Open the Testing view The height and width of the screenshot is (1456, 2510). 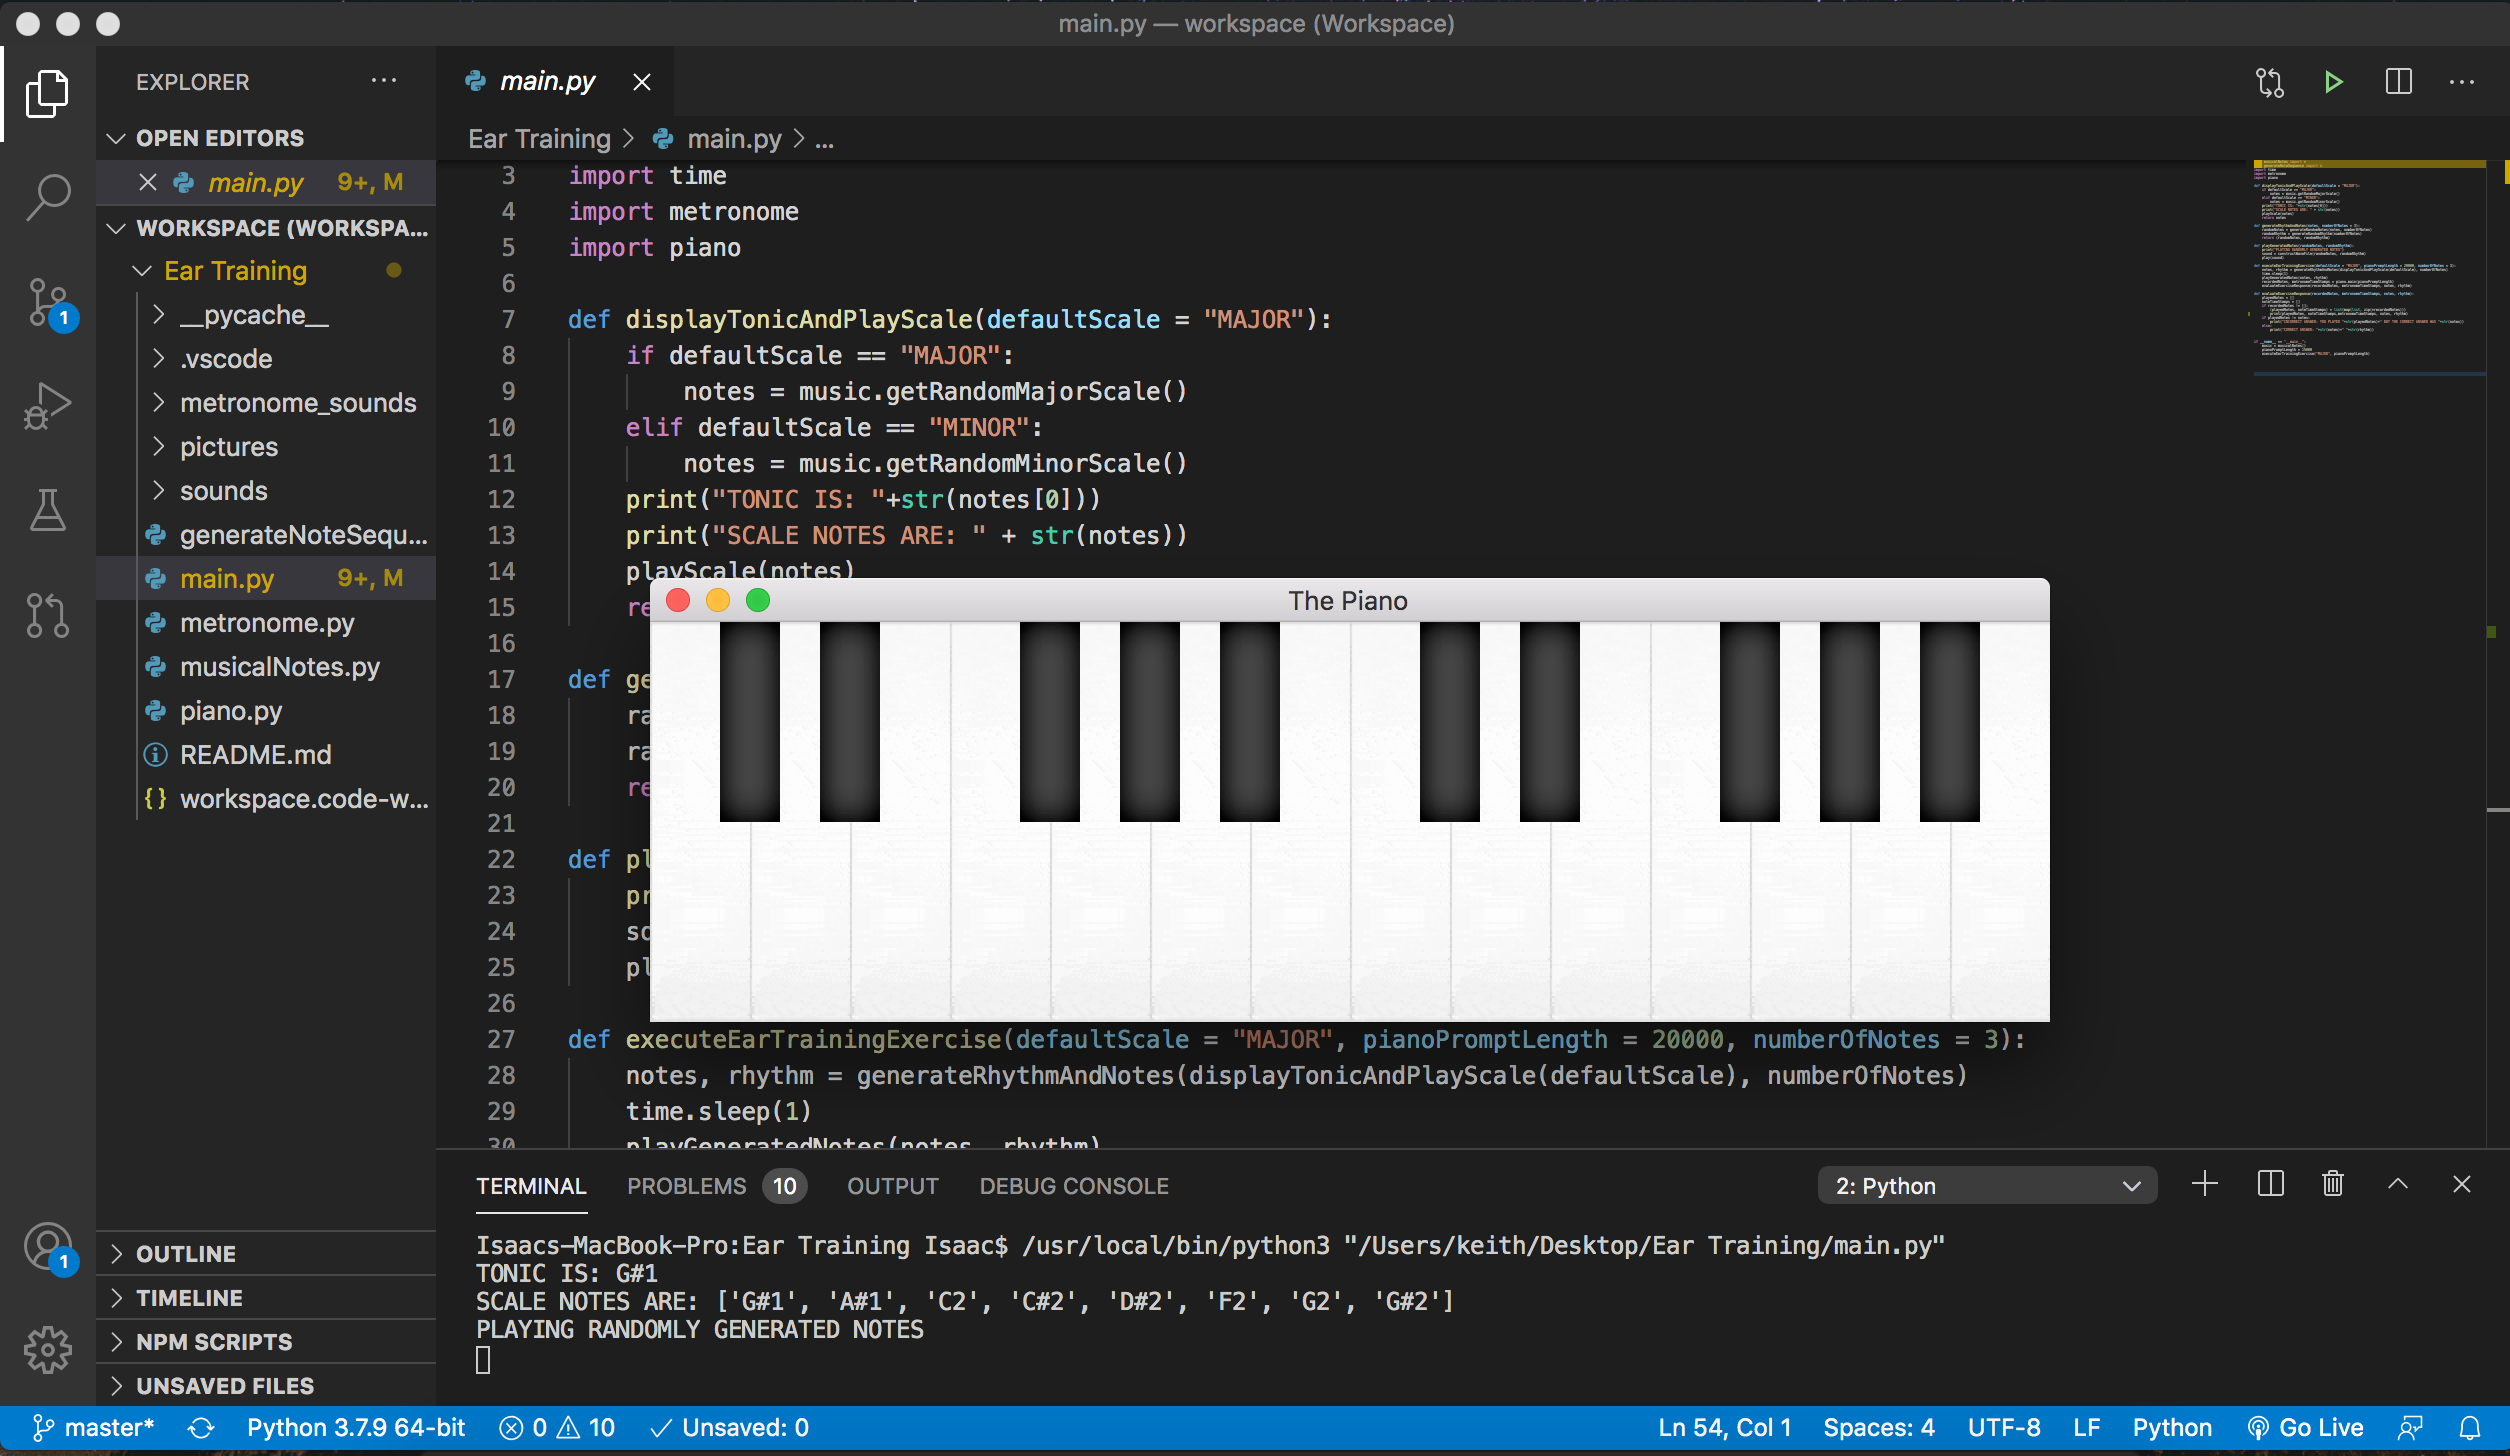(47, 511)
